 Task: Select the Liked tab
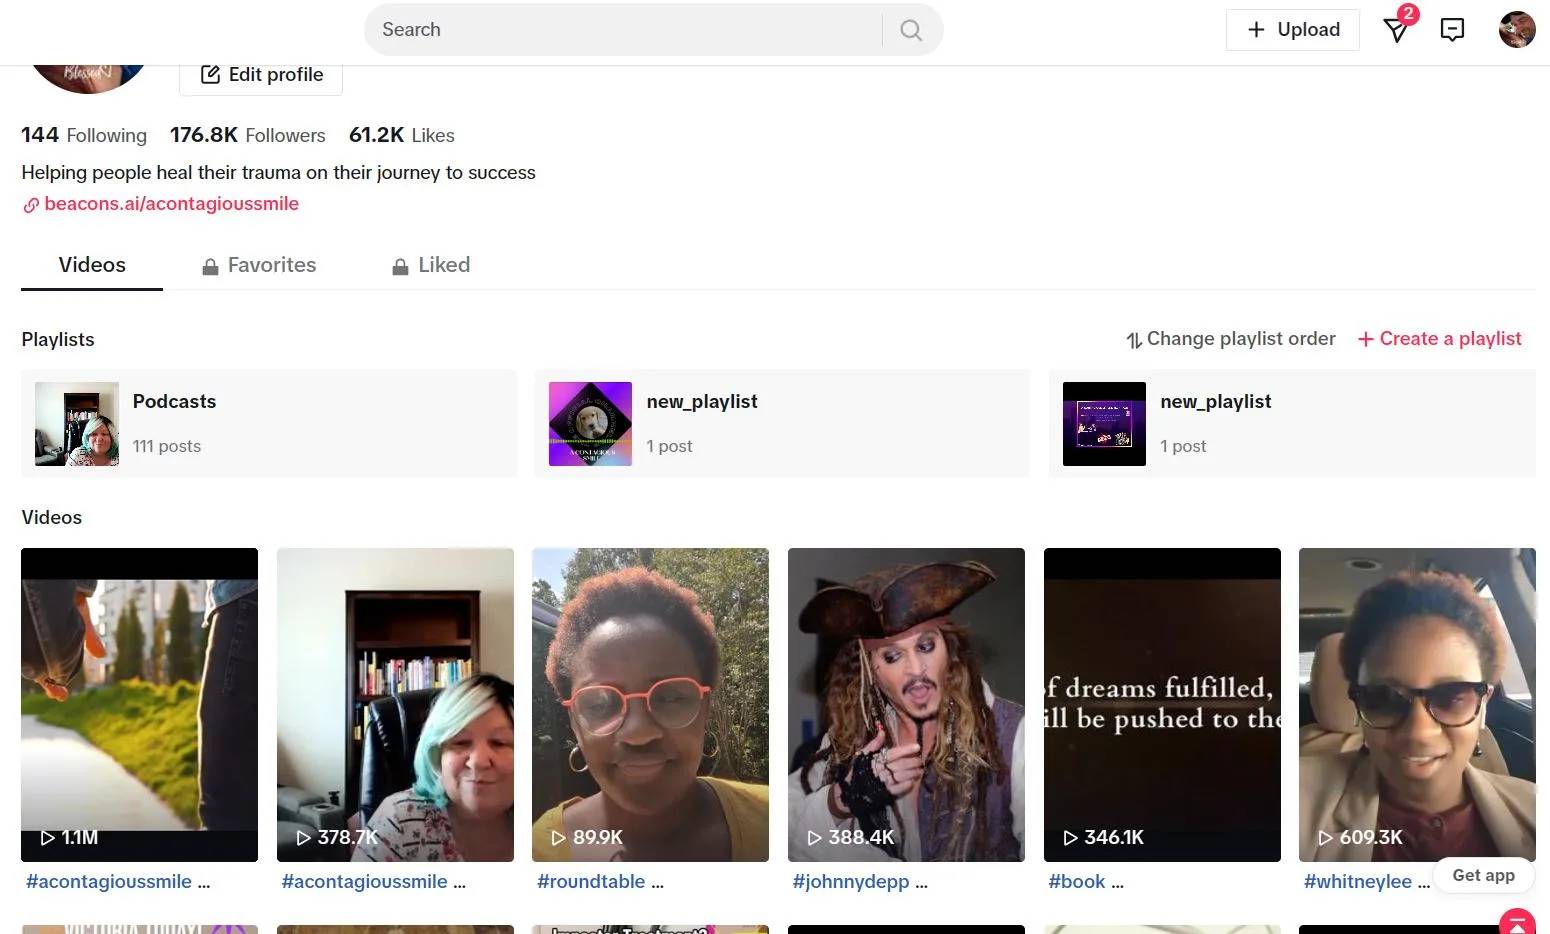pos(431,266)
